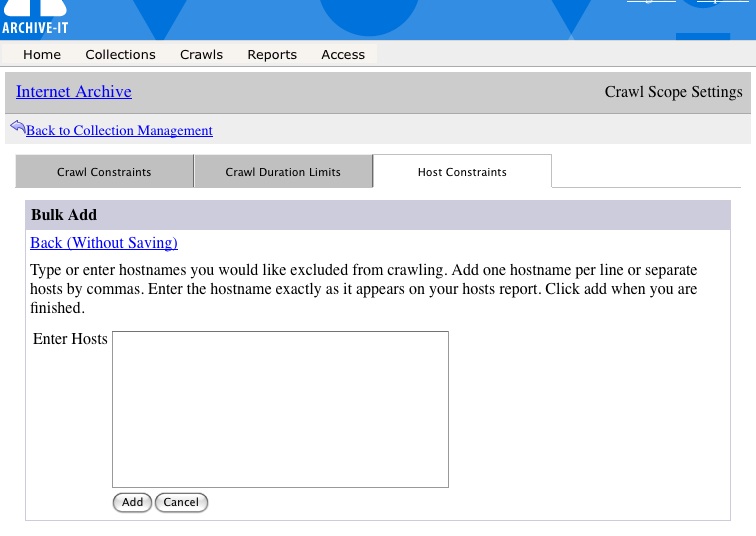The height and width of the screenshot is (536, 756).
Task: Go to the Collections menu
Action: tap(120, 55)
